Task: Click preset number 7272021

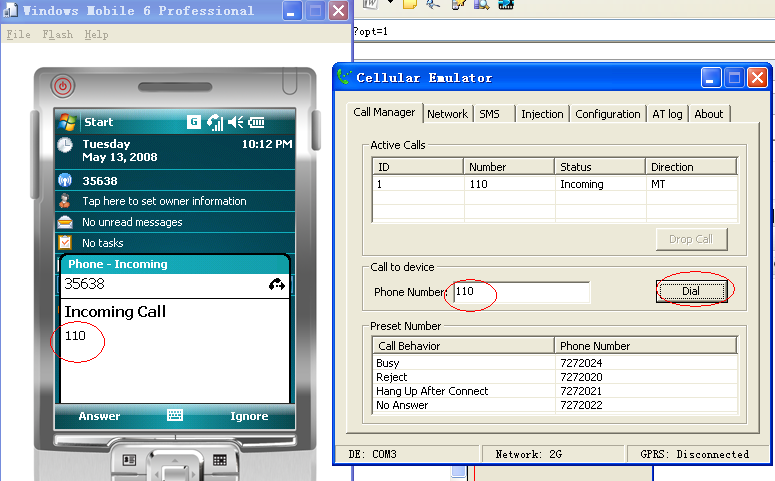Action: 581,391
